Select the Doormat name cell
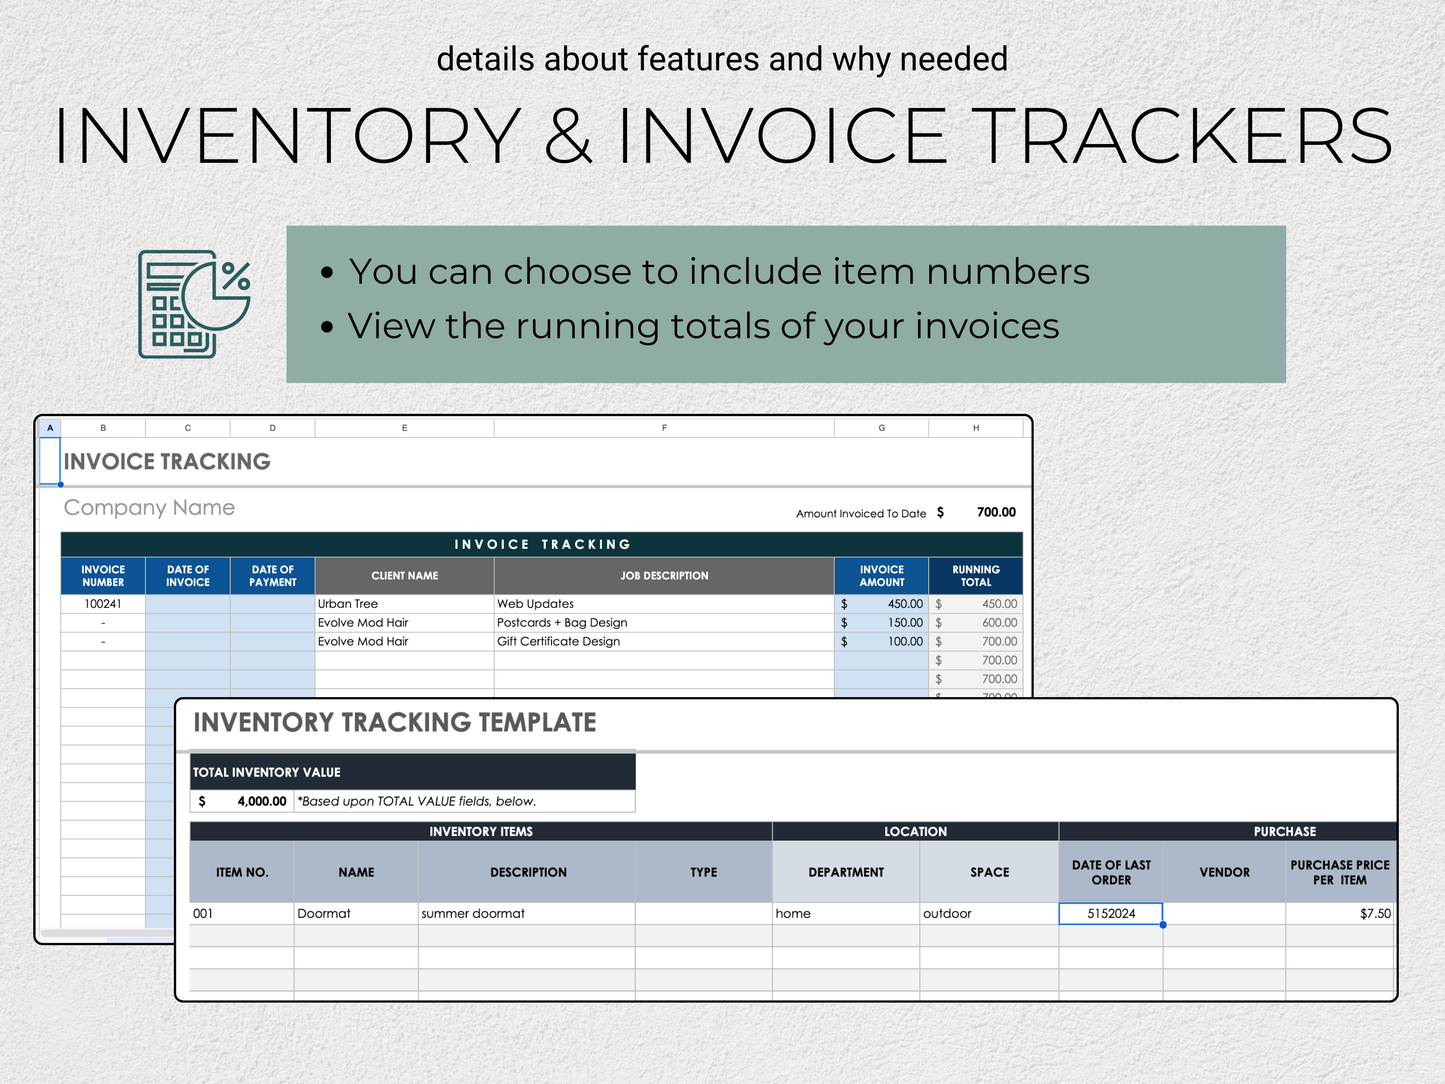Viewport: 1445px width, 1084px height. [x=355, y=913]
